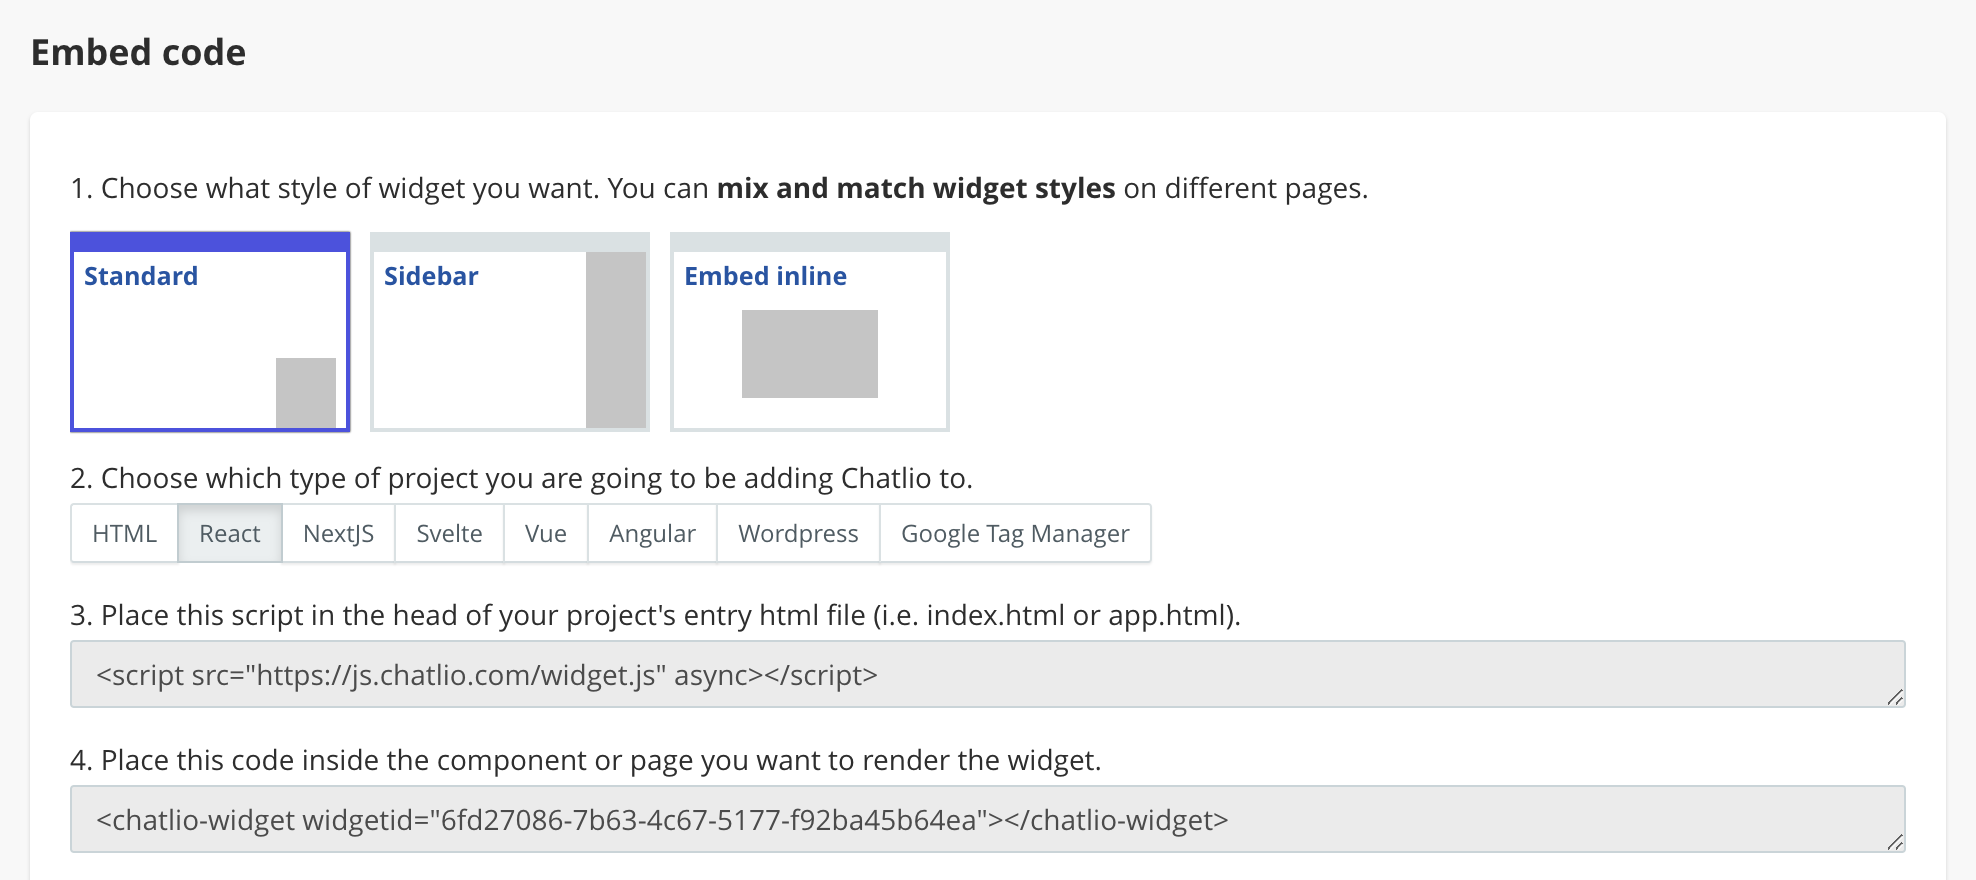The width and height of the screenshot is (1976, 880).
Task: Click the chatlio-widget code snippet field
Action: coord(988,819)
